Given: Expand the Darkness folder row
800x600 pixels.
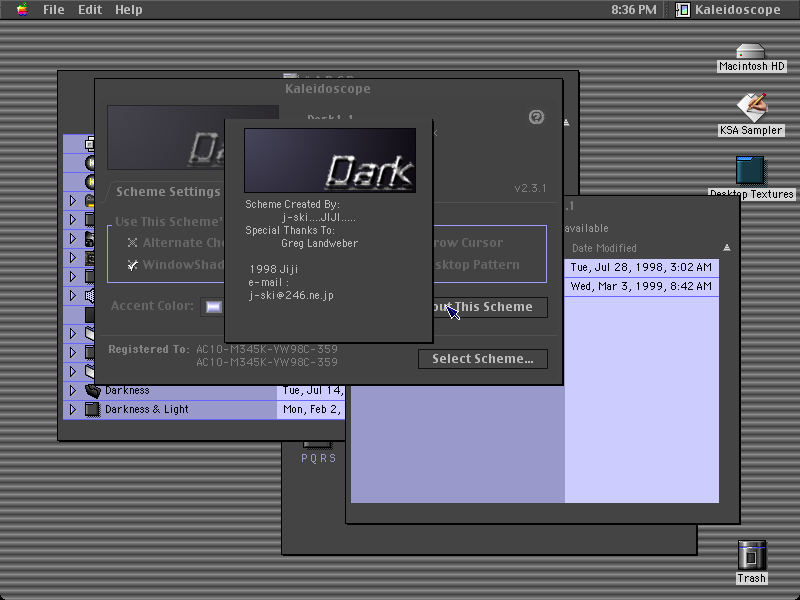Looking at the screenshot, I should pyautogui.click(x=72, y=391).
